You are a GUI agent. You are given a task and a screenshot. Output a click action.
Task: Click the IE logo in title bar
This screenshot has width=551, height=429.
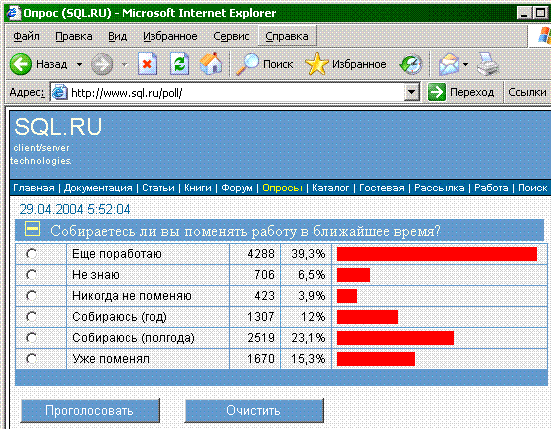[13, 13]
